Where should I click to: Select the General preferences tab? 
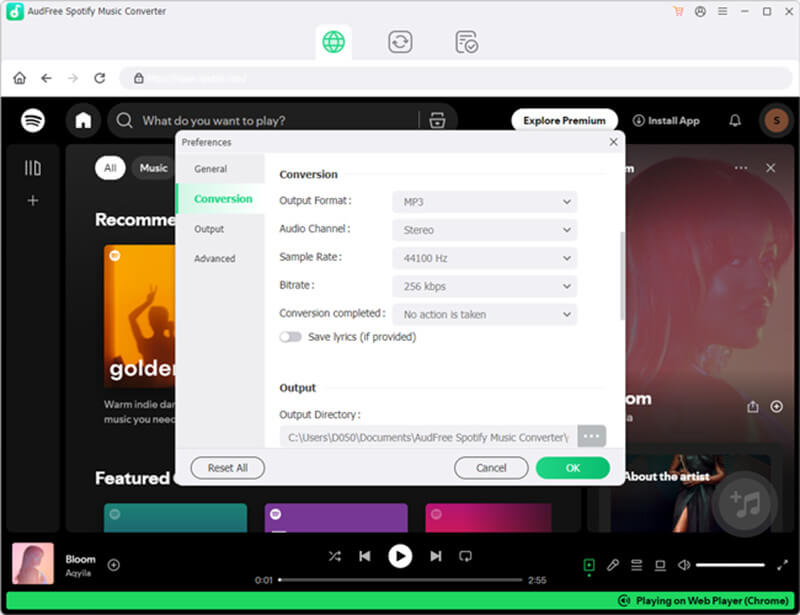(210, 168)
